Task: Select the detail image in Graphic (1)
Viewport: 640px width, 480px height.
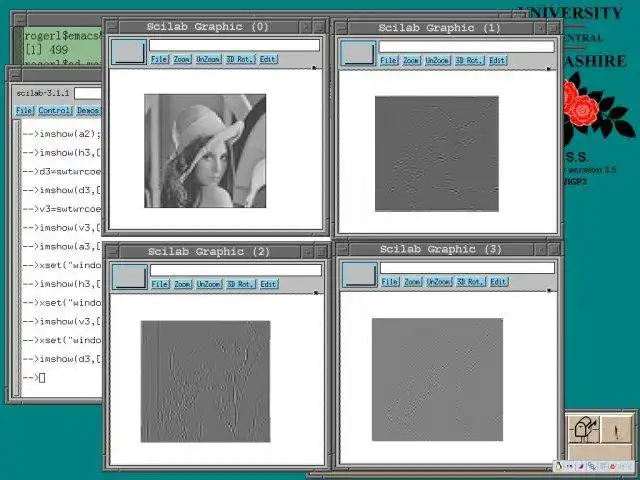Action: 437,154
